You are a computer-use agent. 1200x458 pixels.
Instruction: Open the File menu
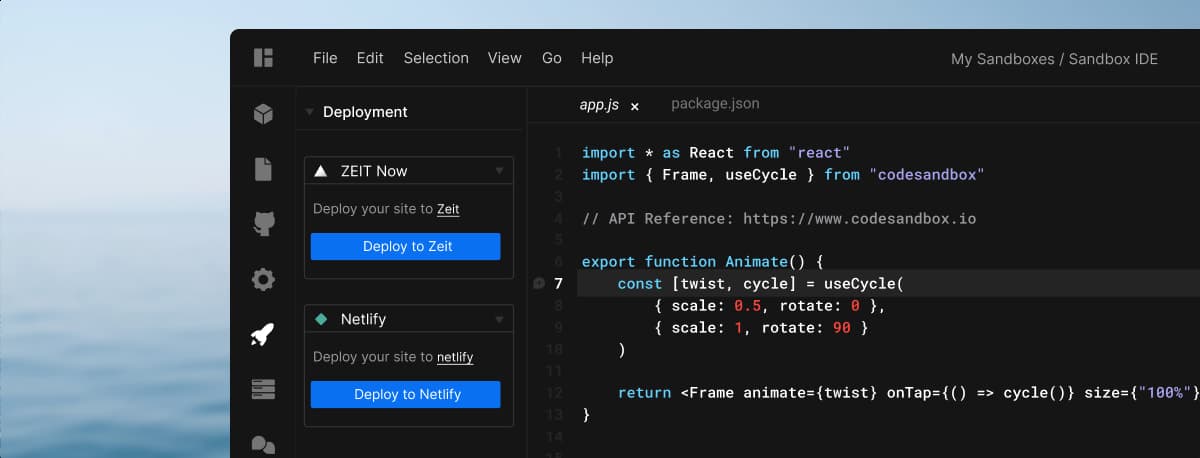(325, 58)
